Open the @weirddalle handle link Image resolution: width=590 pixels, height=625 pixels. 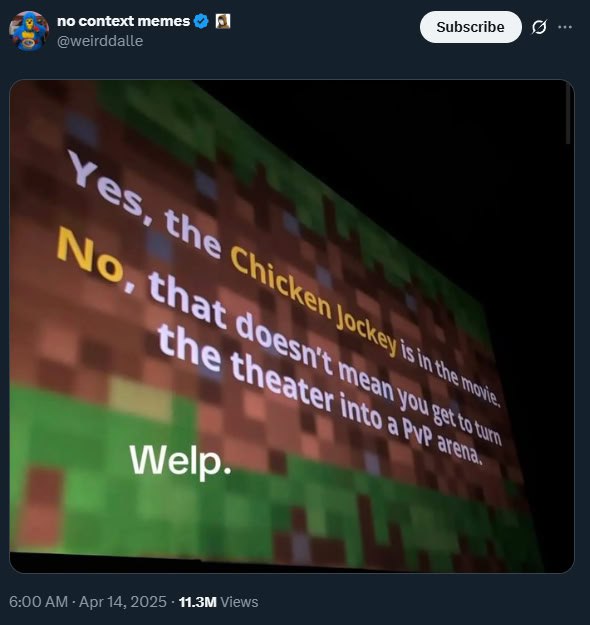pos(100,41)
